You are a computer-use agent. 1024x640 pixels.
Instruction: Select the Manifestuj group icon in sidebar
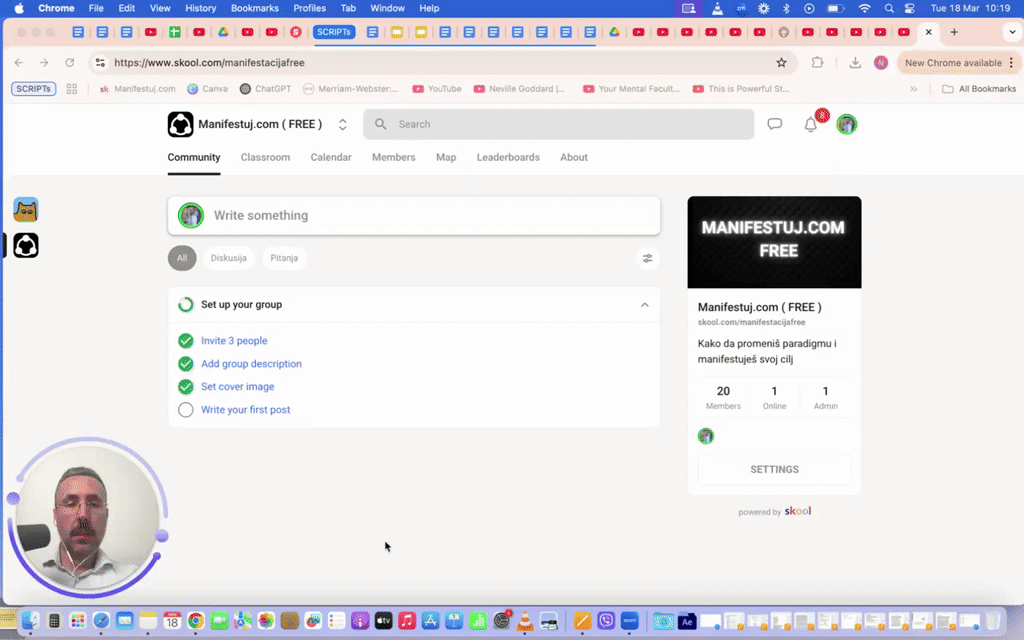click(x=26, y=246)
